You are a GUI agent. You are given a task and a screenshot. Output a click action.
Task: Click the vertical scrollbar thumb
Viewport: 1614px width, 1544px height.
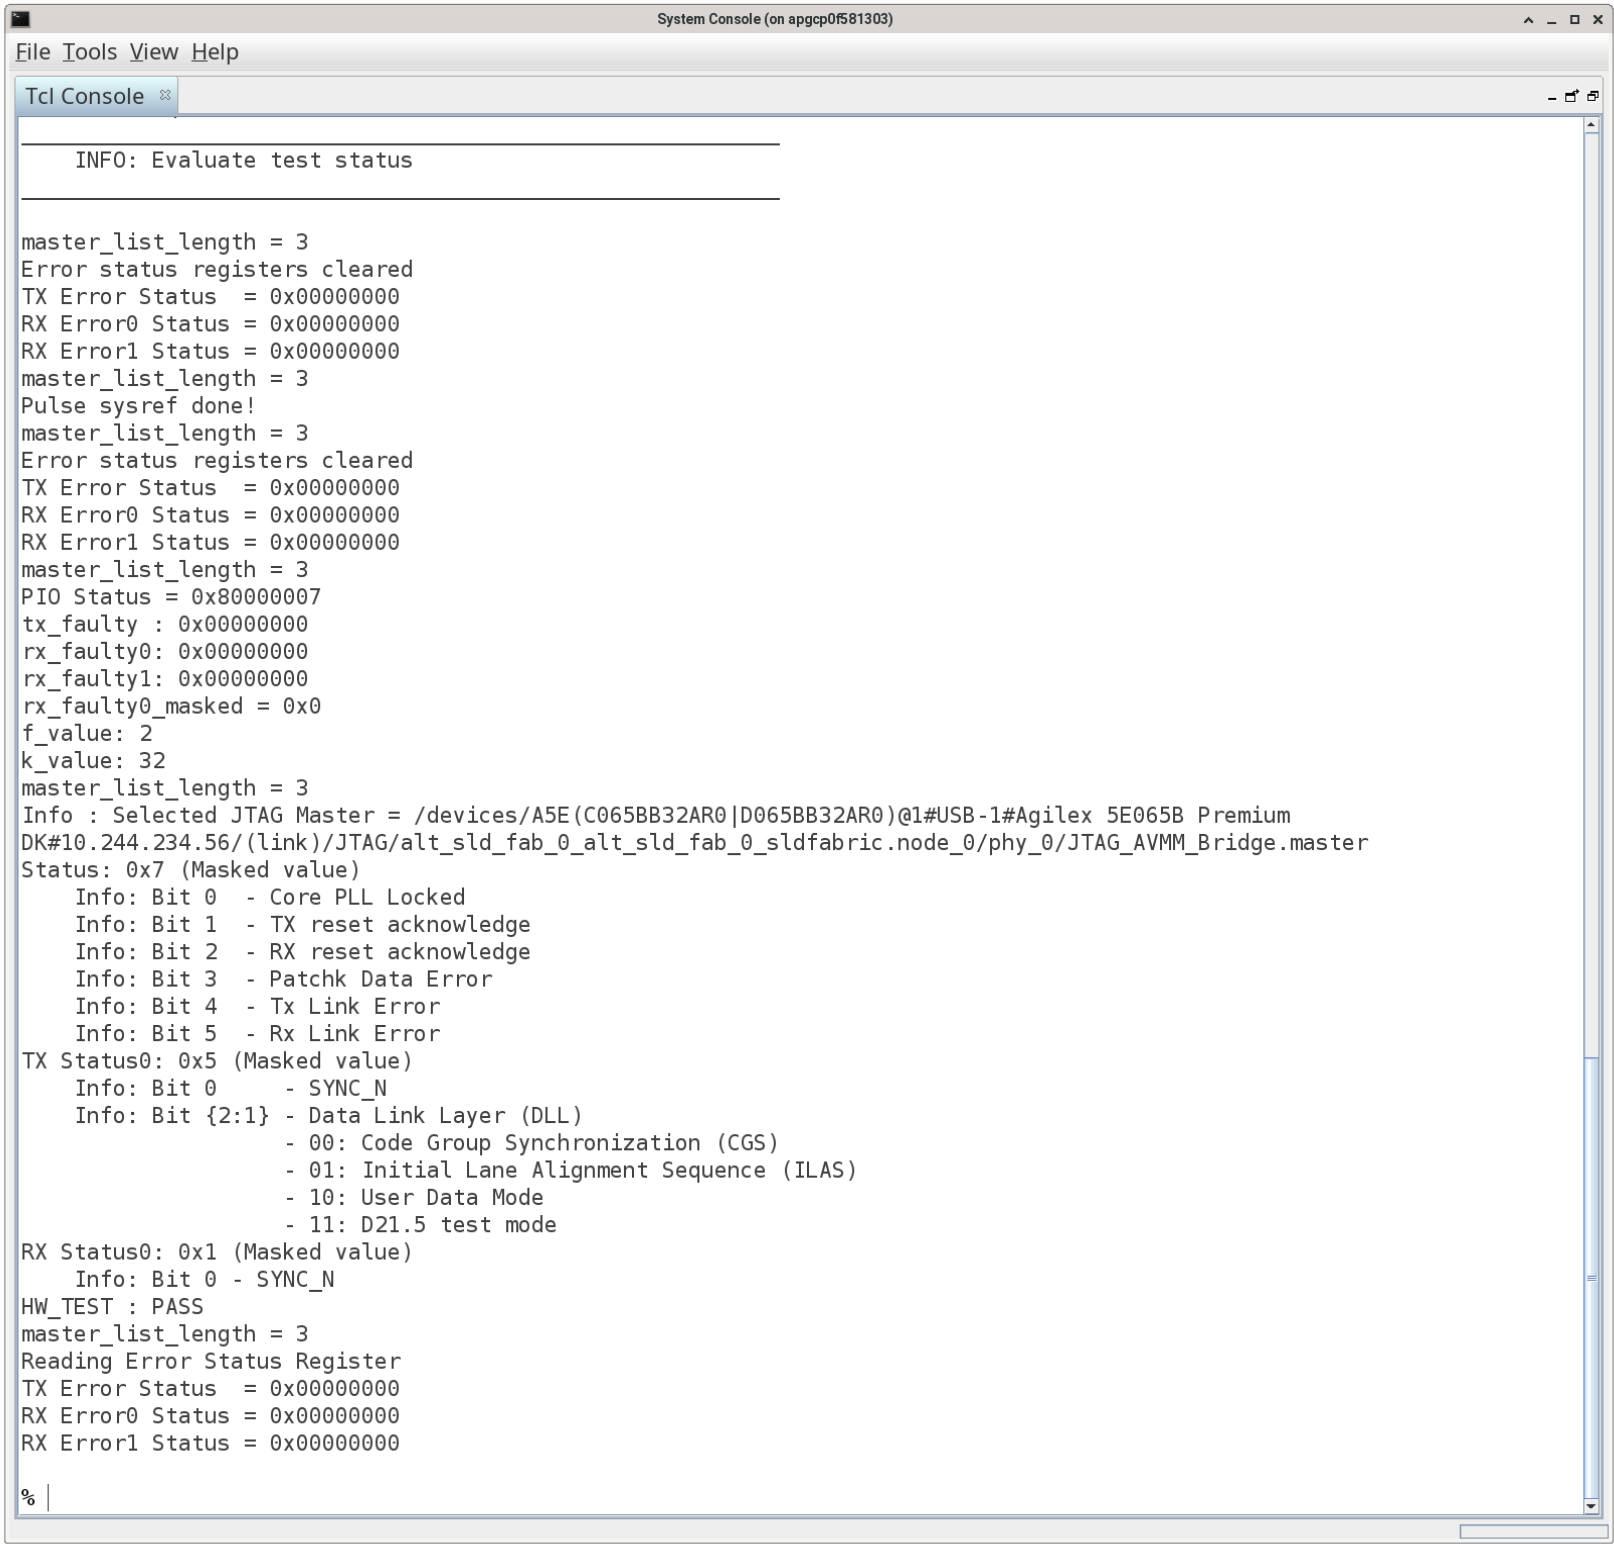pos(1592,1276)
